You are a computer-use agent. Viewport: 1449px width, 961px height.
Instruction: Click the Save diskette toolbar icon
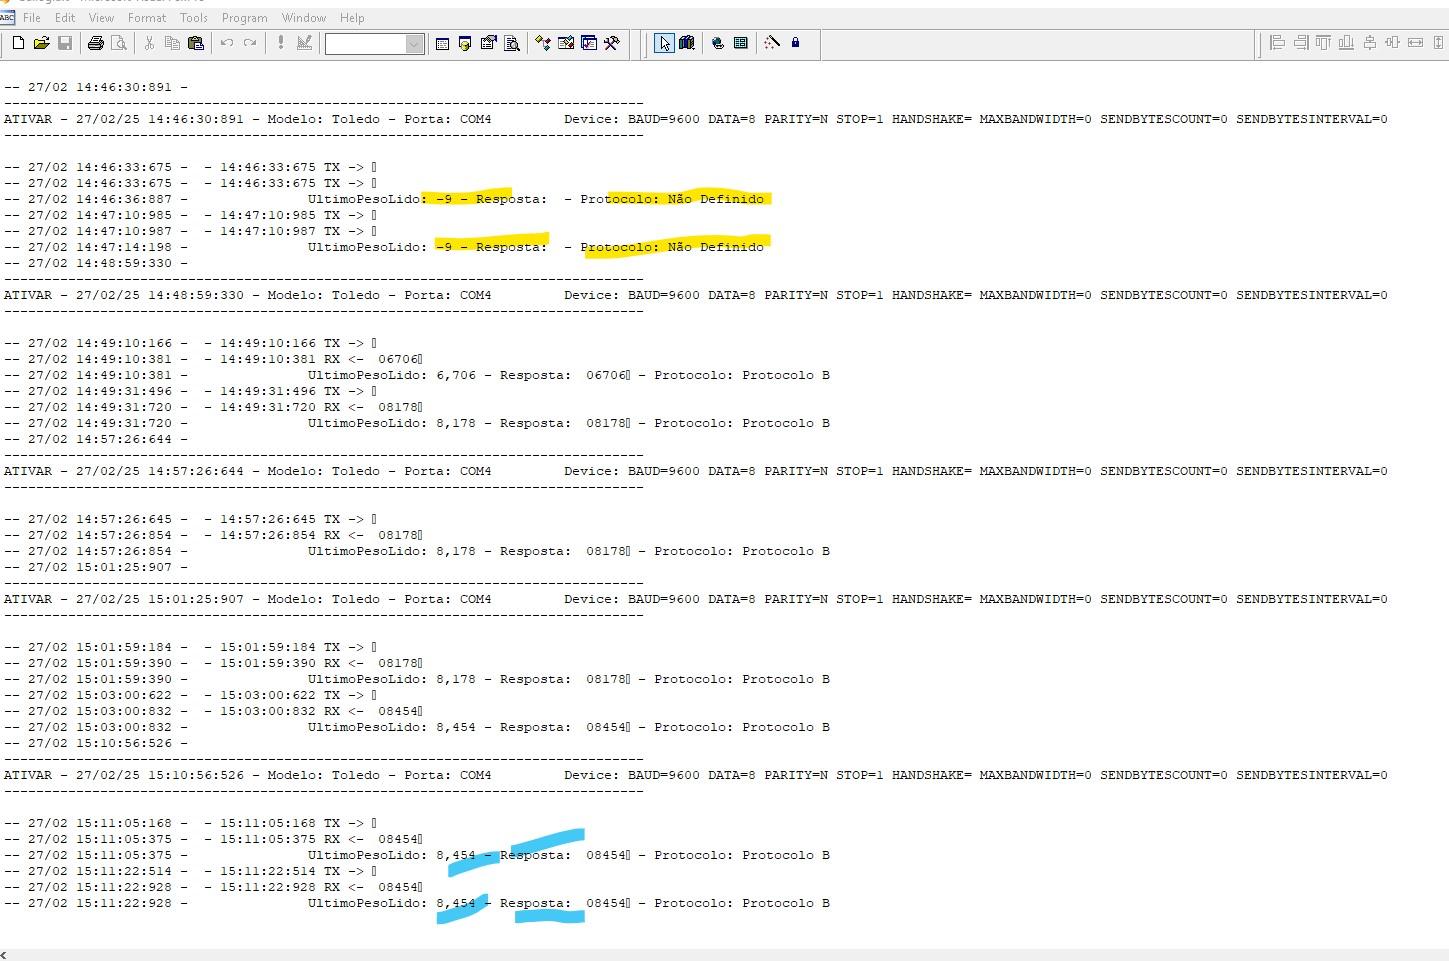(64, 43)
